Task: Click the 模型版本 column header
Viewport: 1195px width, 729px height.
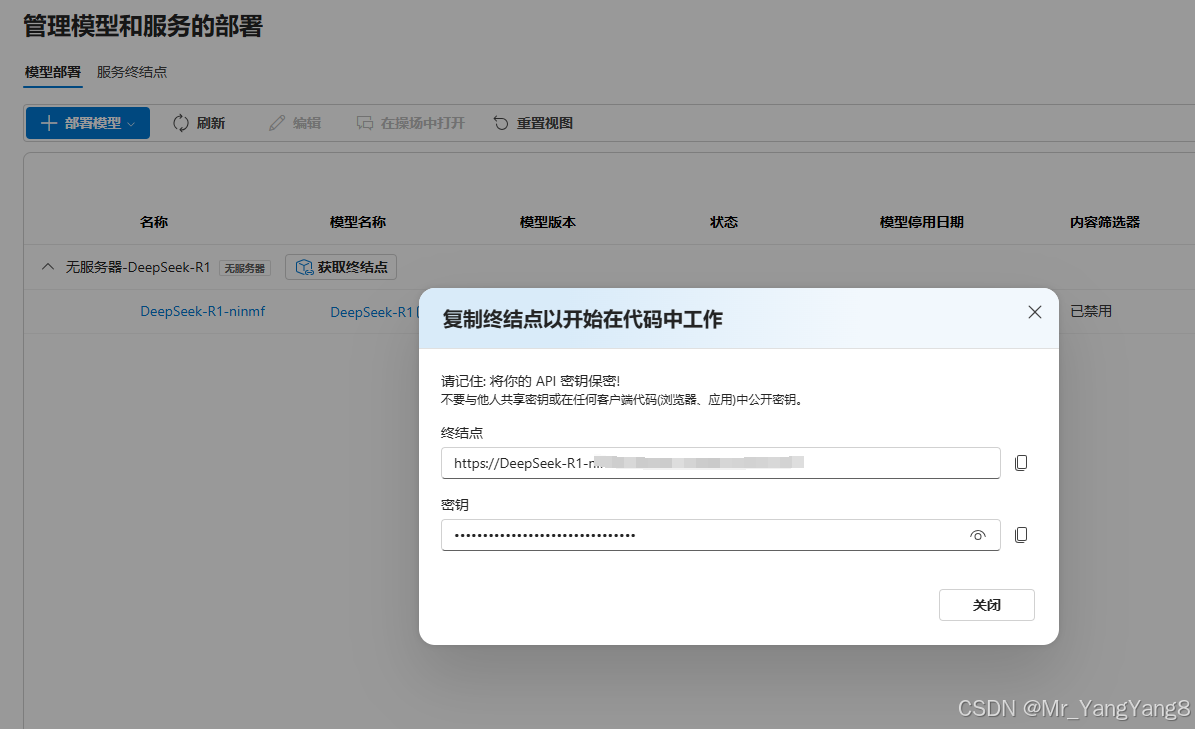Action: tap(547, 222)
